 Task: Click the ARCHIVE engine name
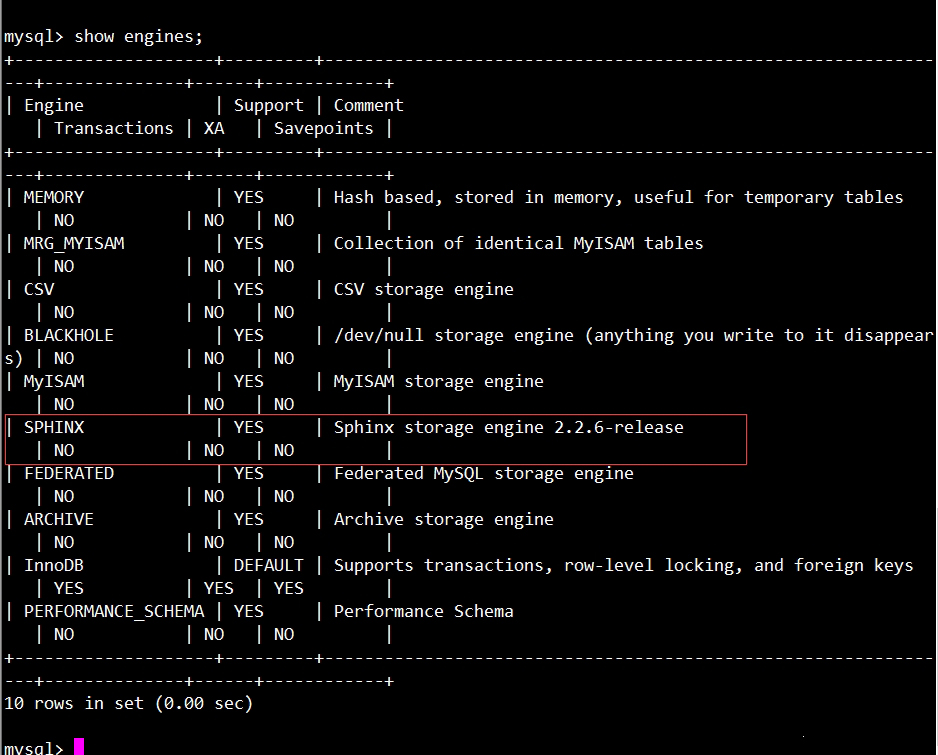point(59,519)
